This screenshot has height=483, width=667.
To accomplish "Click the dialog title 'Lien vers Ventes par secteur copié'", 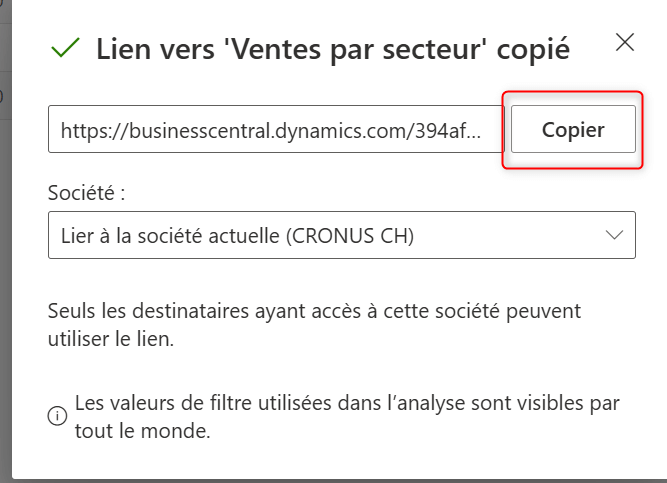I will [x=333, y=49].
